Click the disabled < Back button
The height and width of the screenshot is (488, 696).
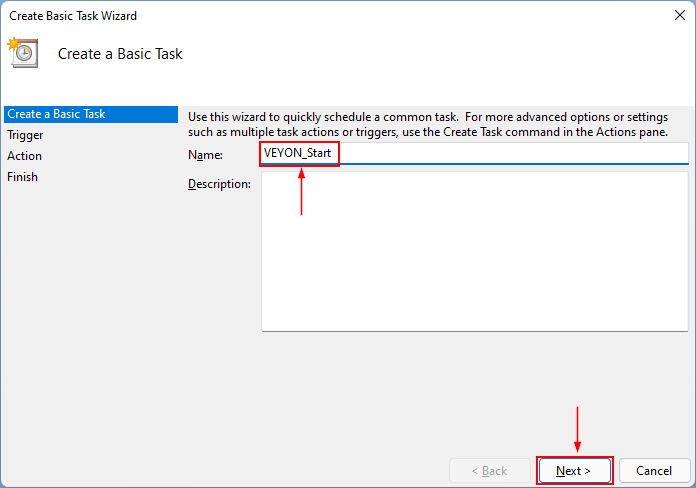coord(489,470)
